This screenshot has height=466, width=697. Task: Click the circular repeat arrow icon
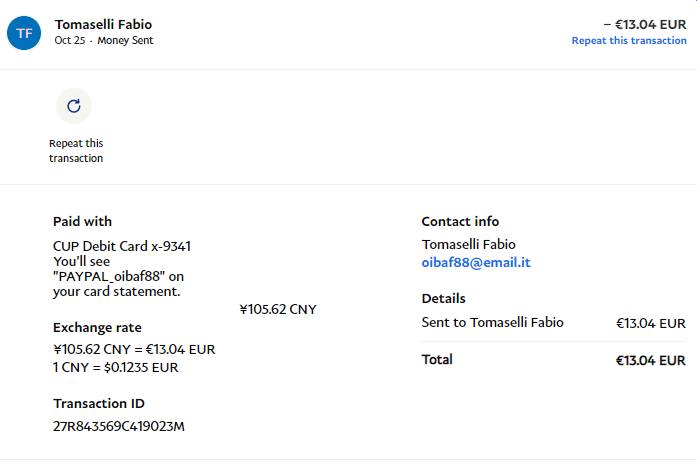[x=73, y=105]
